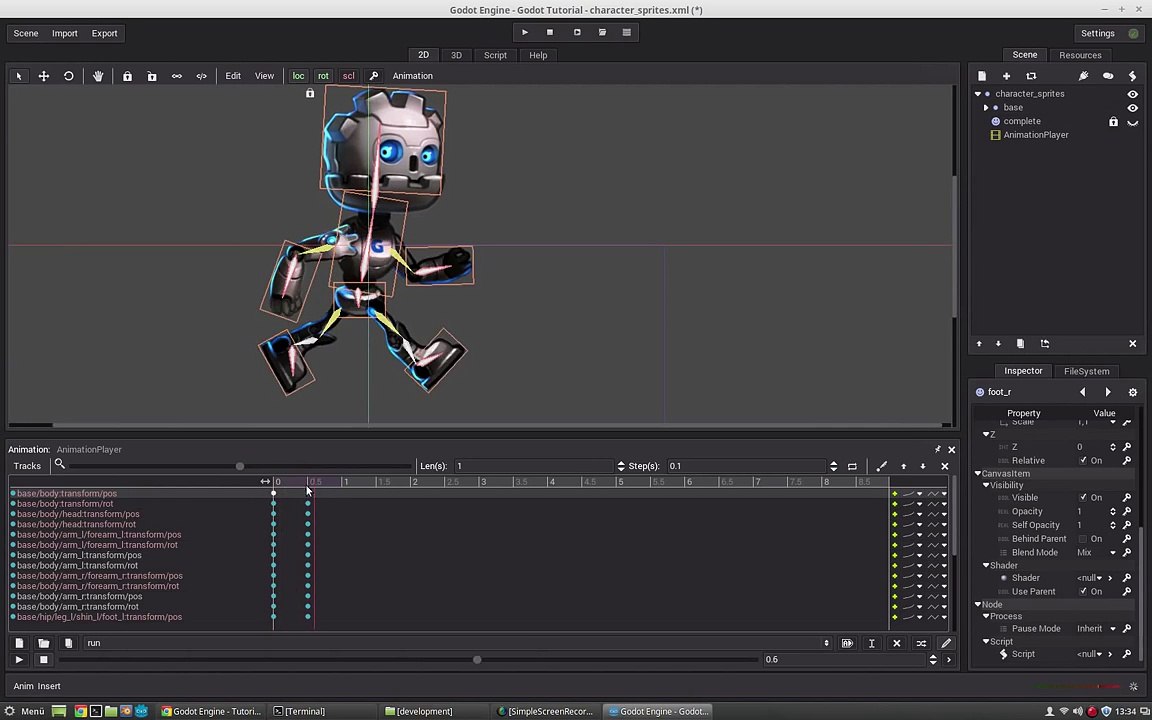Open the signals connection plug icon
1152x720 pixels.
[1083, 76]
